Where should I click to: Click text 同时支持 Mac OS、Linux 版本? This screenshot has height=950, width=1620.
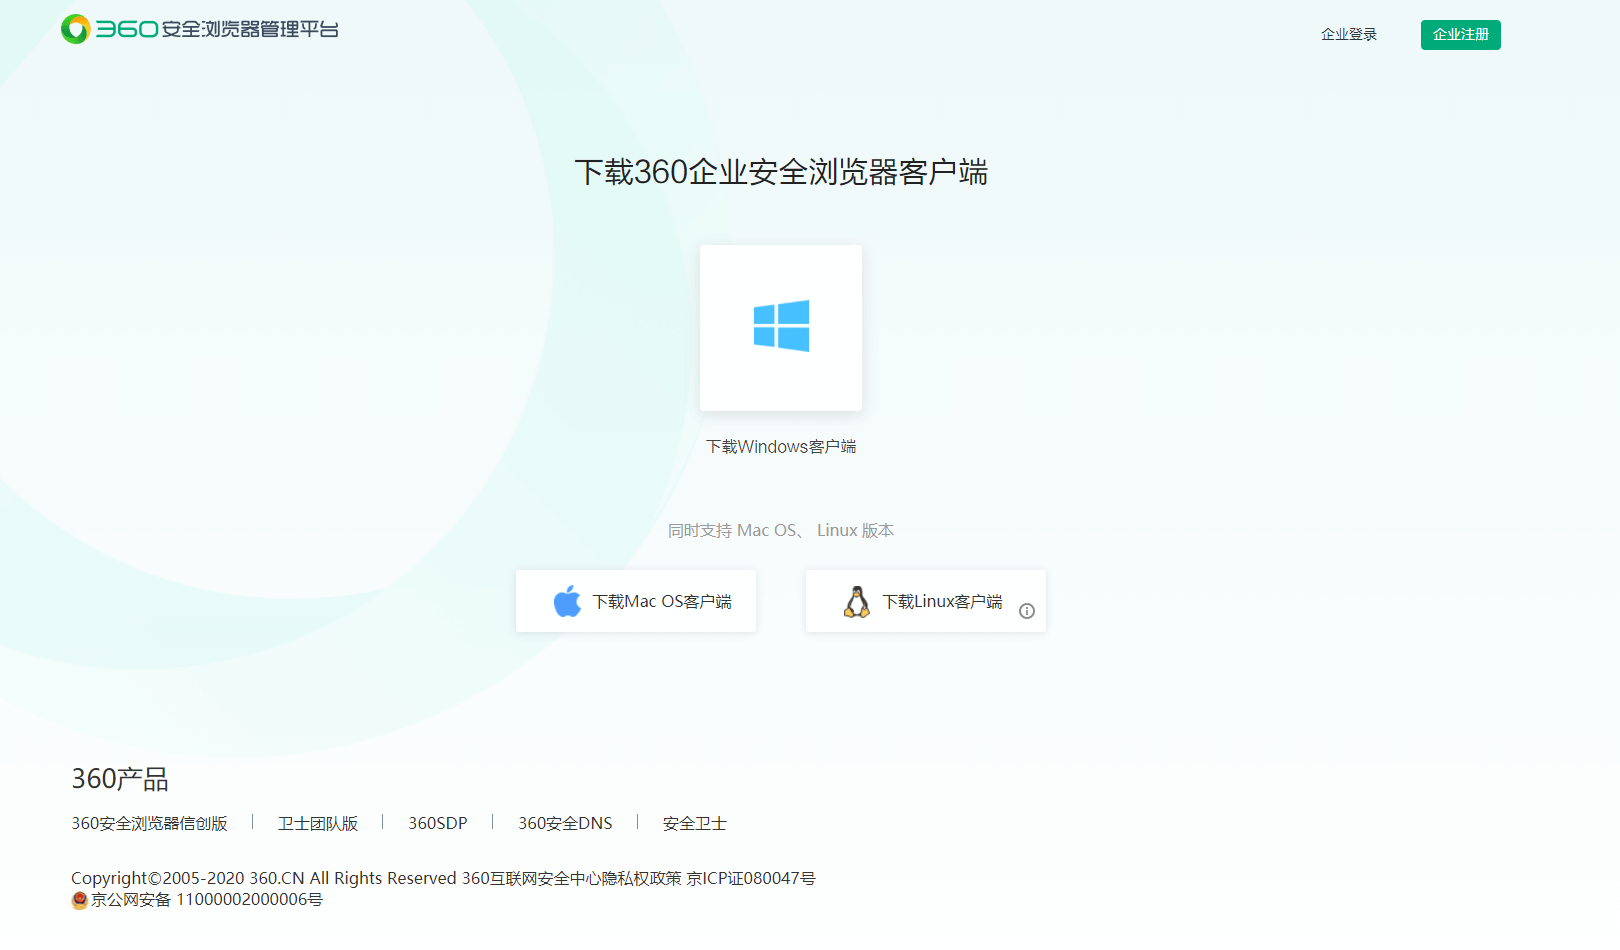781,530
